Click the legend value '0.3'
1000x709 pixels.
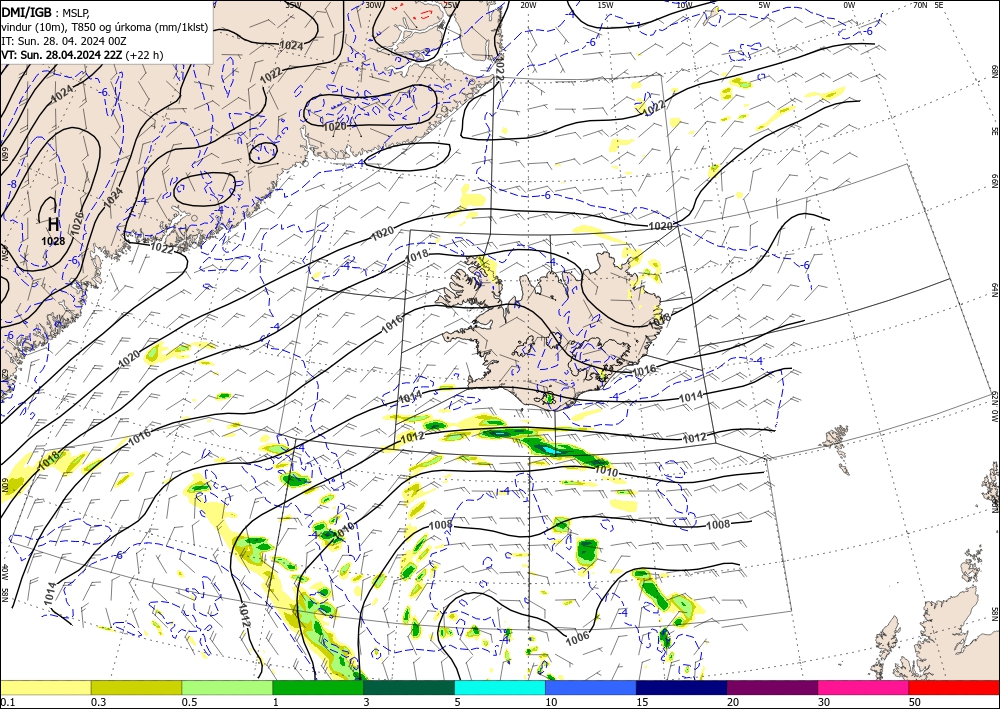(x=98, y=702)
